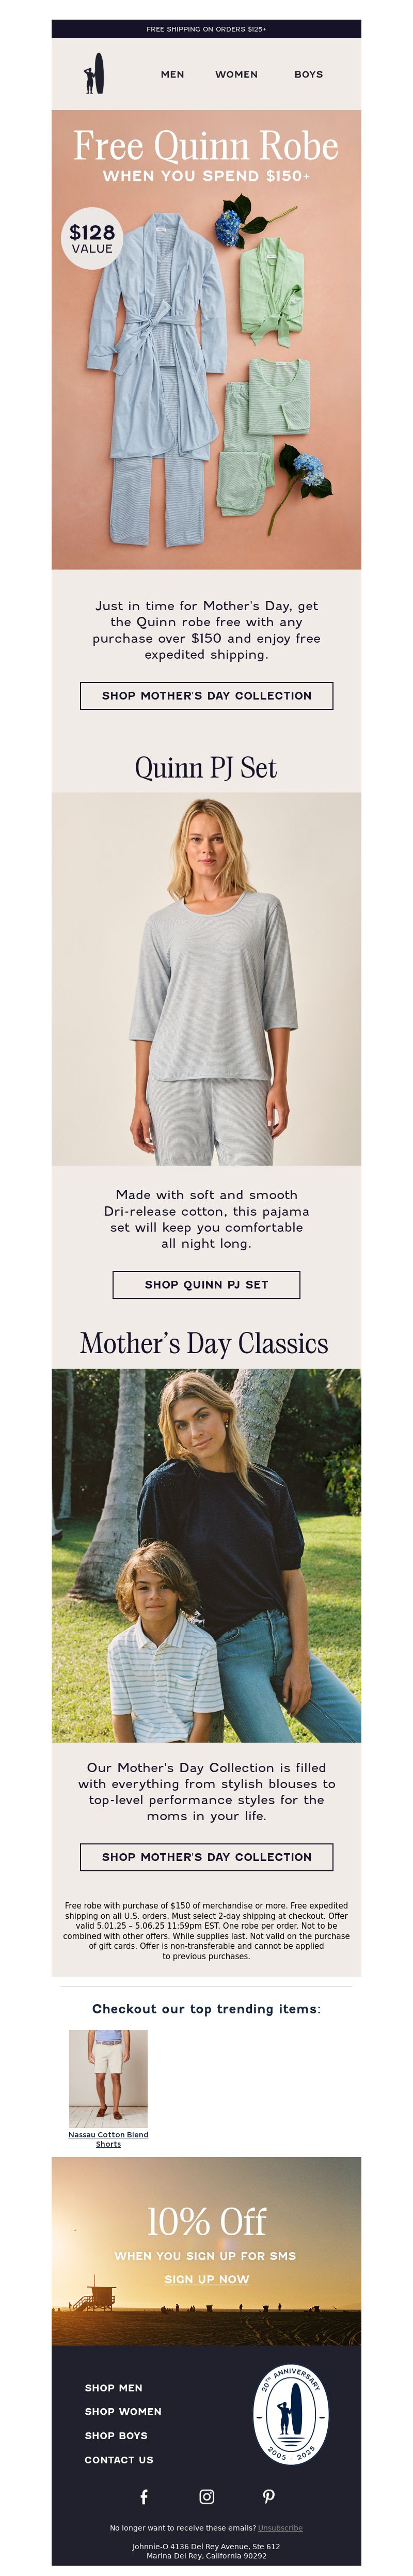Viewport: 413px width, 2576px height.
Task: Click the Shop Women footer link
Action: point(123,2411)
